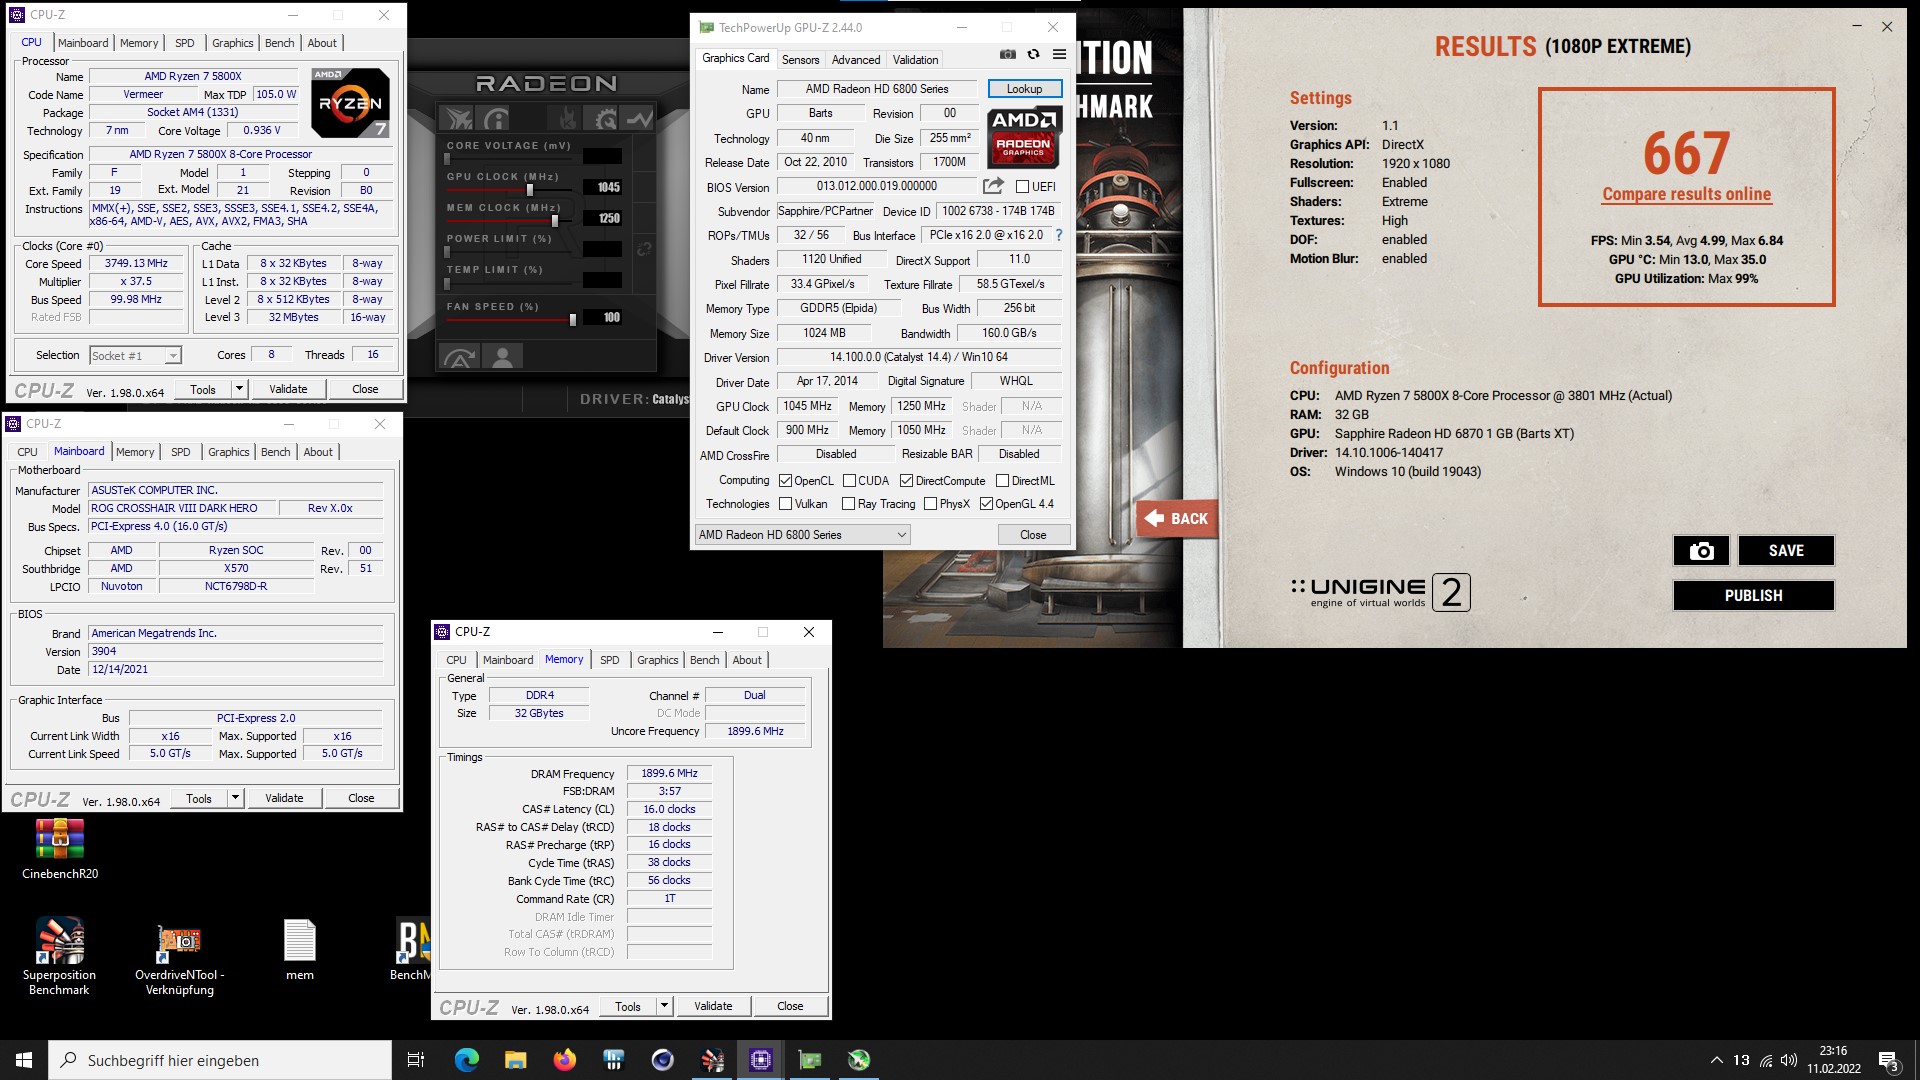The image size is (1920, 1080).
Task: Open the GPU-Z hamburger menu
Action: click(x=1059, y=54)
